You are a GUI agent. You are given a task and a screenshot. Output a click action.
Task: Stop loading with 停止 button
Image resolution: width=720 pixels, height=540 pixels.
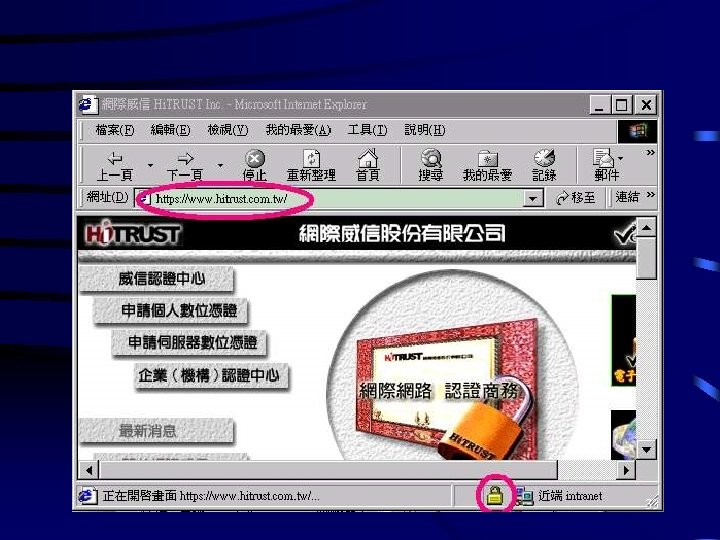[254, 166]
